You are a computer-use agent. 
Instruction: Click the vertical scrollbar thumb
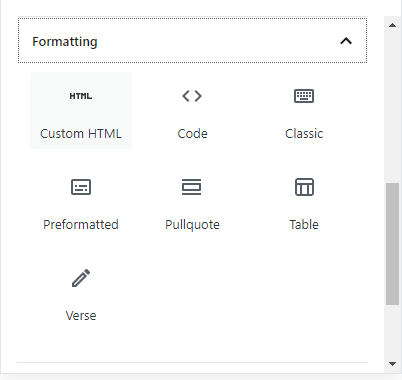(x=392, y=244)
